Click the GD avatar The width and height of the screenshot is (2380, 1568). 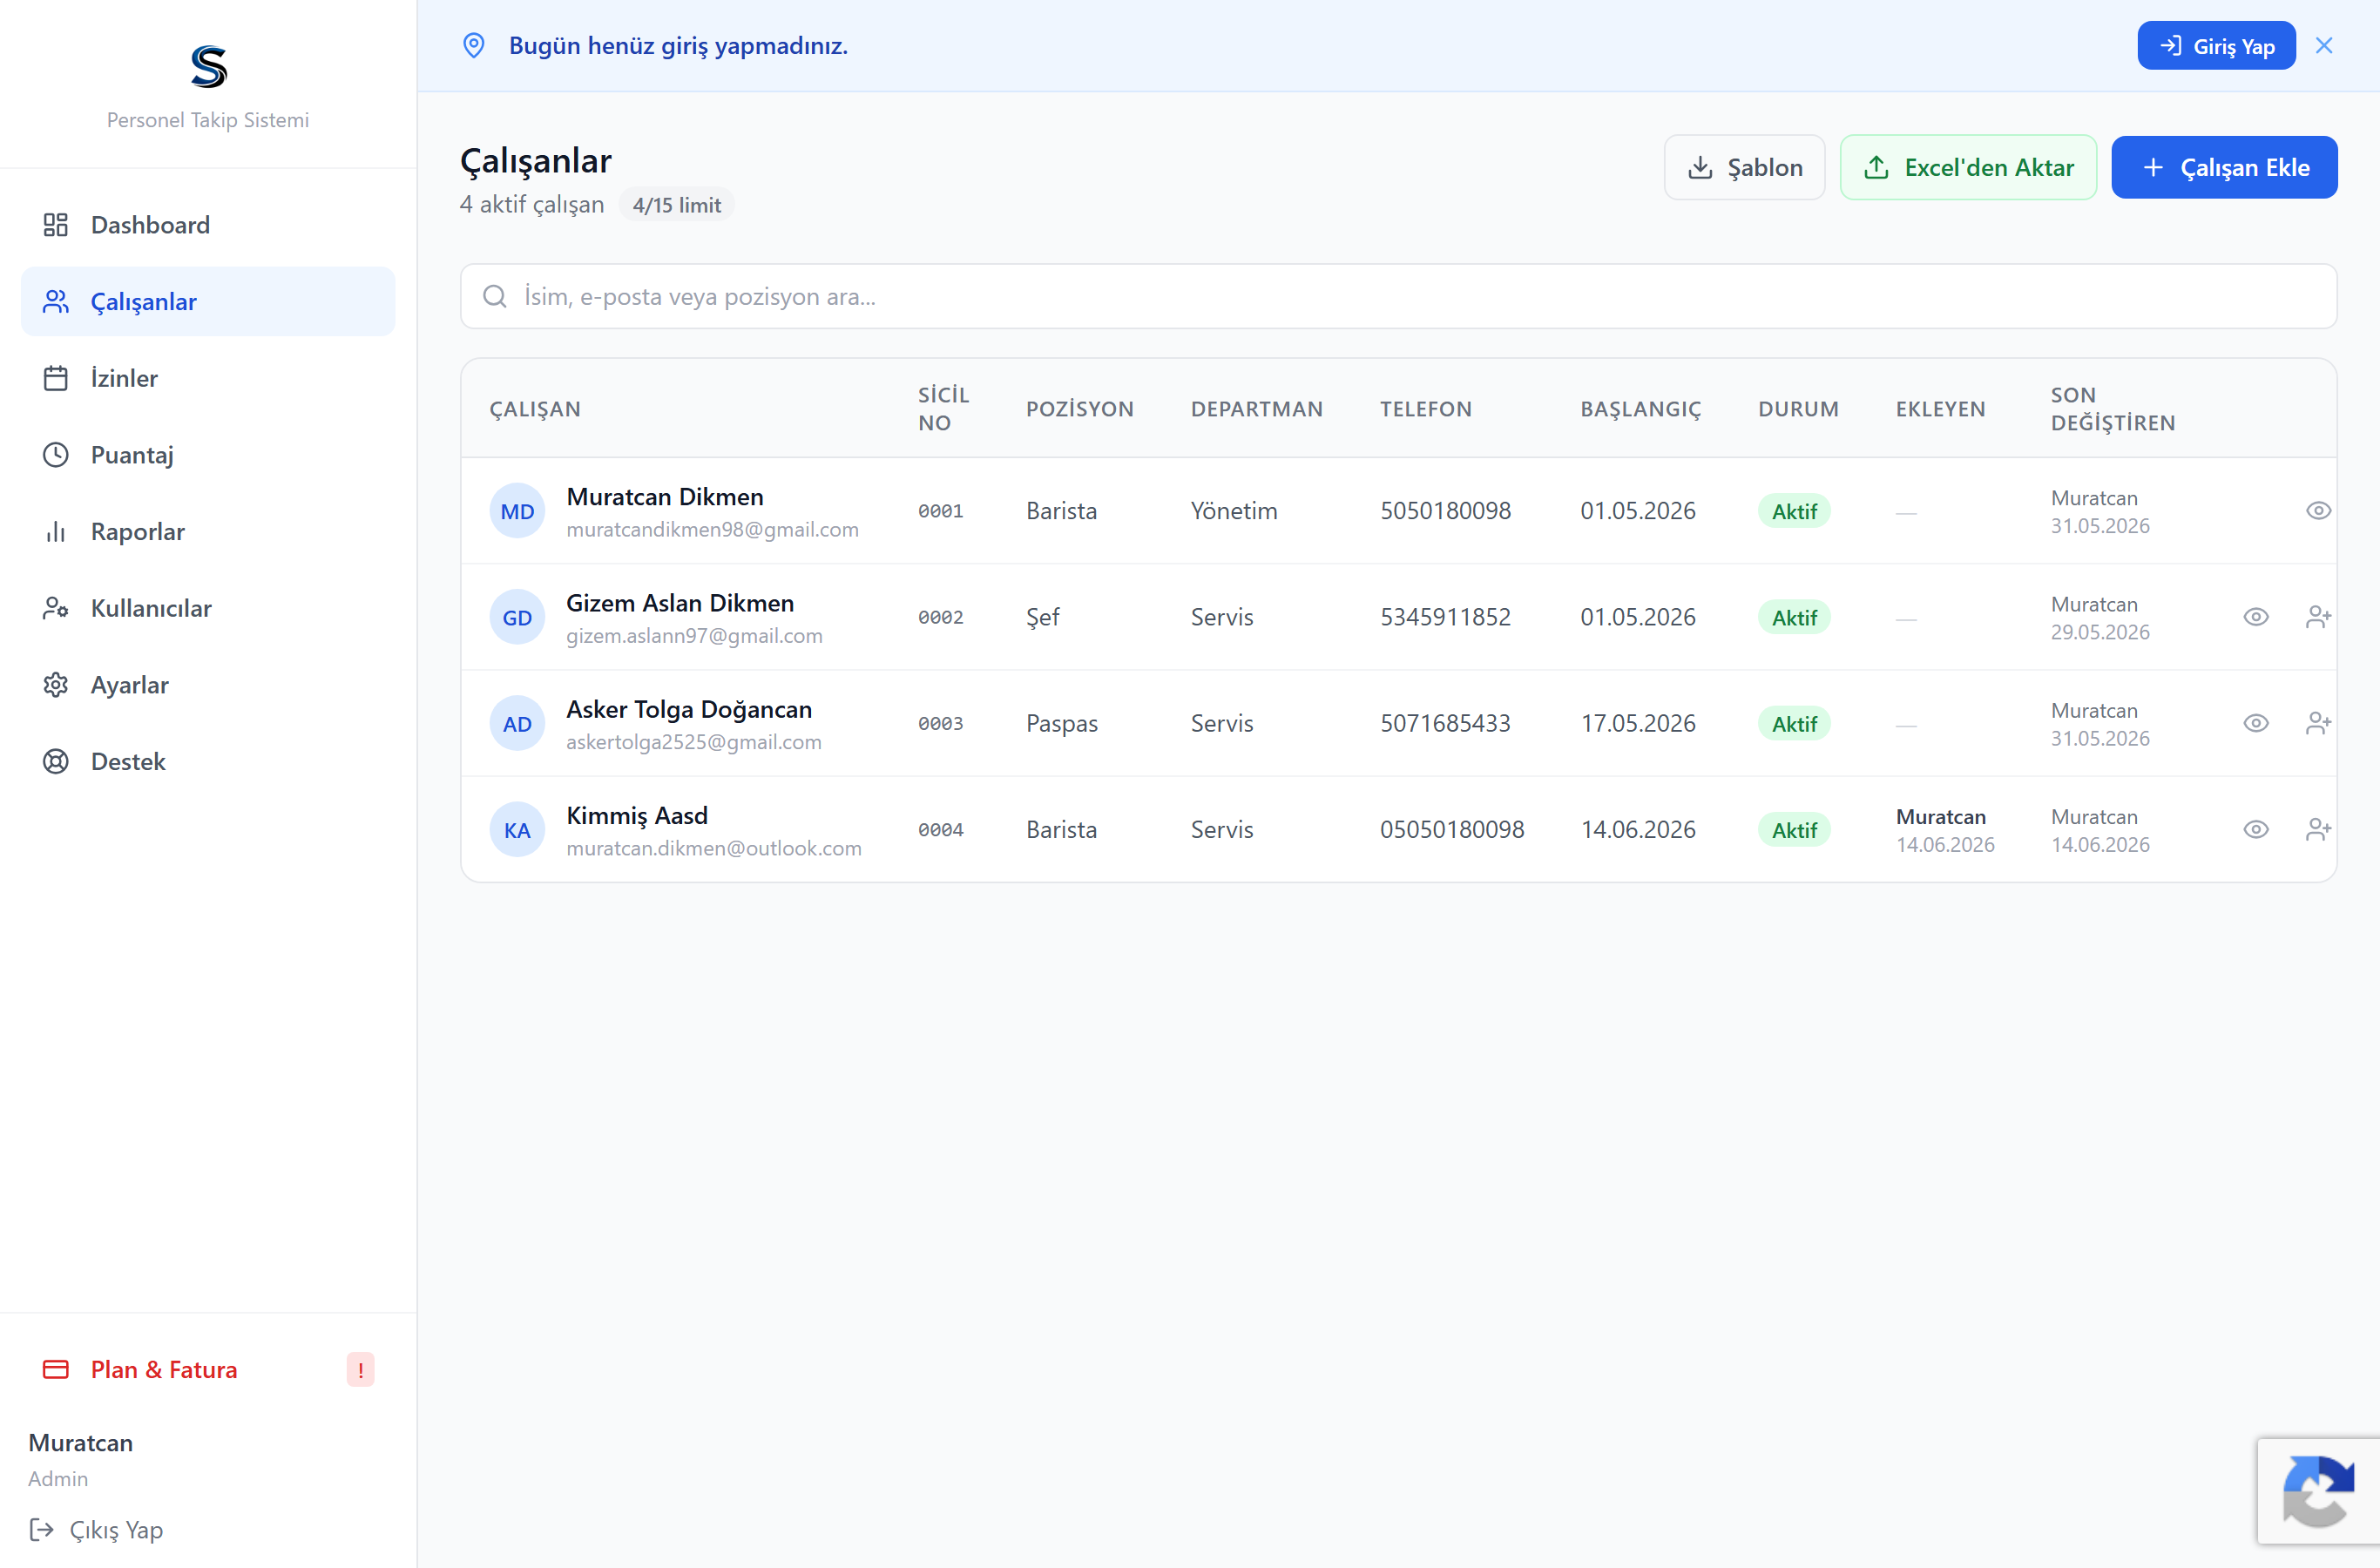point(517,617)
